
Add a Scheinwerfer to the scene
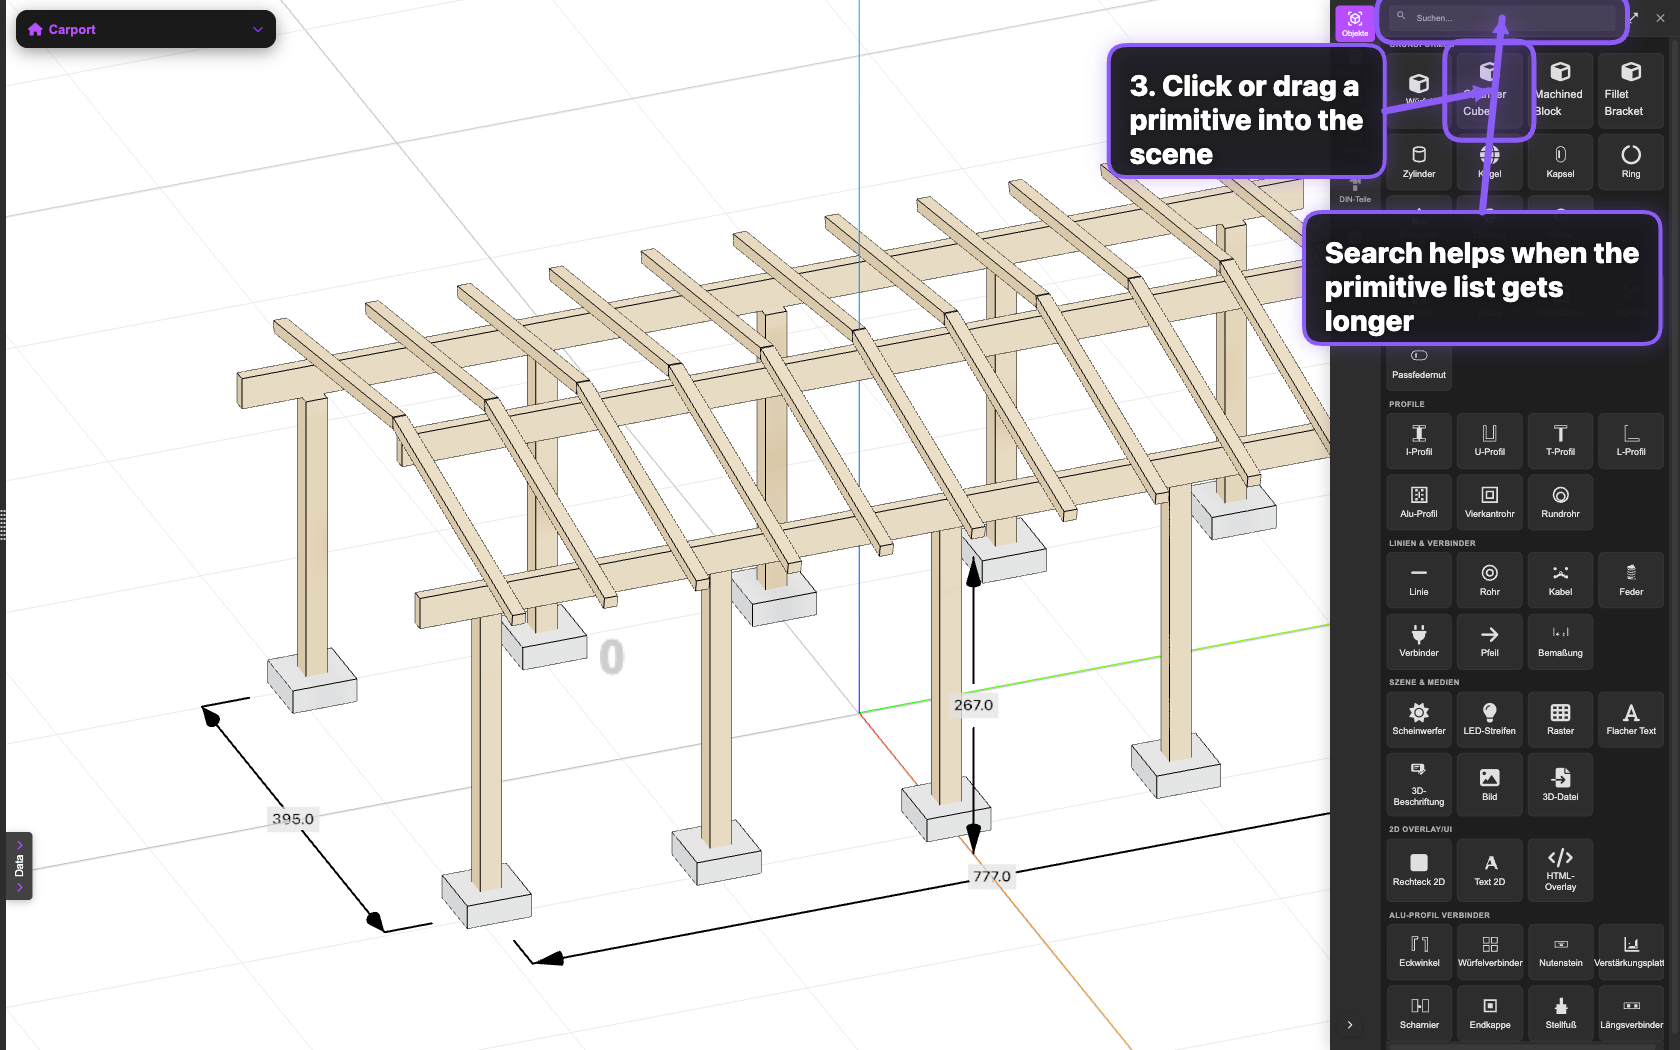(1418, 719)
